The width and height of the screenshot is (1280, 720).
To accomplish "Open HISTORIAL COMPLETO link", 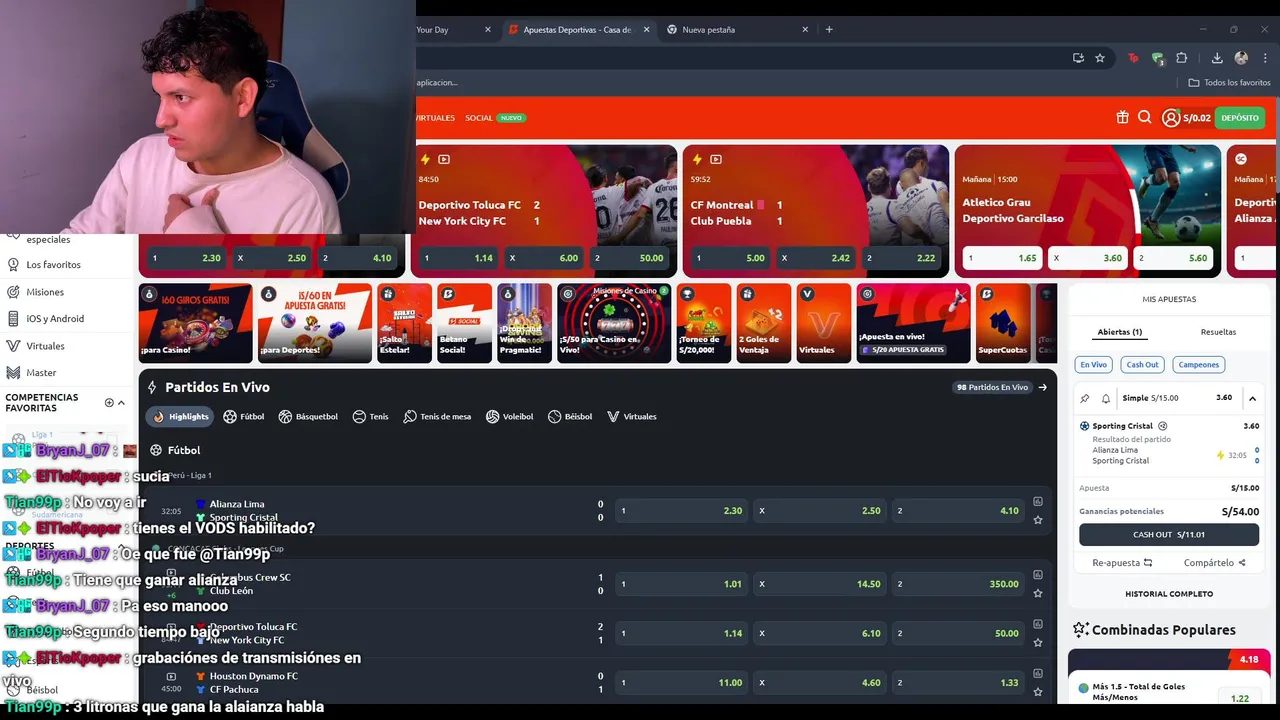I will [x=1169, y=594].
